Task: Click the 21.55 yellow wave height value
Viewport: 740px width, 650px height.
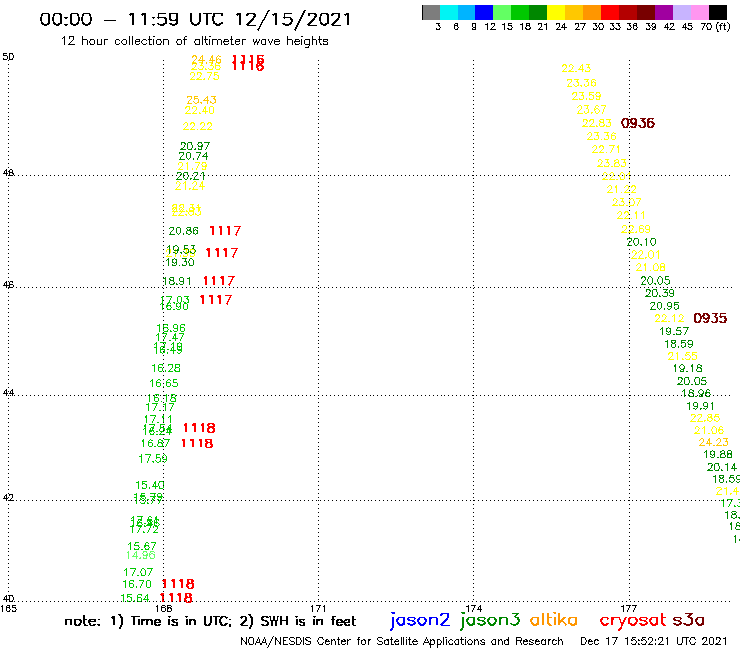Action: click(x=682, y=356)
